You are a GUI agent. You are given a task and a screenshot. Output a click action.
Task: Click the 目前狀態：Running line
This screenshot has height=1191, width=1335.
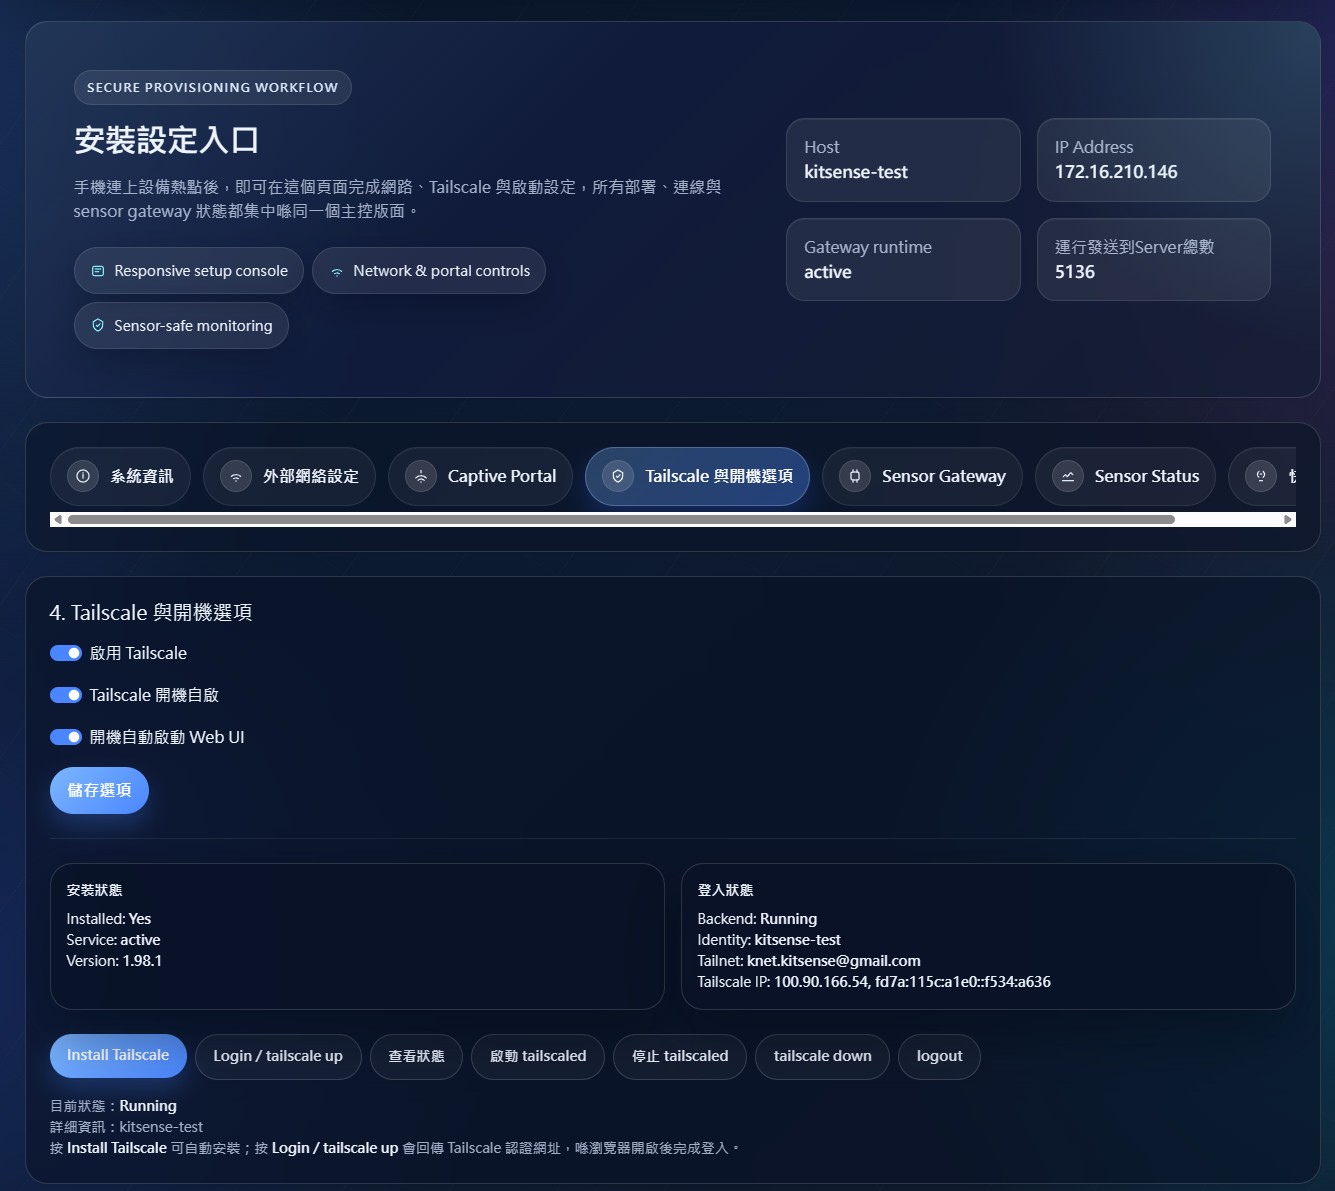(x=113, y=1106)
